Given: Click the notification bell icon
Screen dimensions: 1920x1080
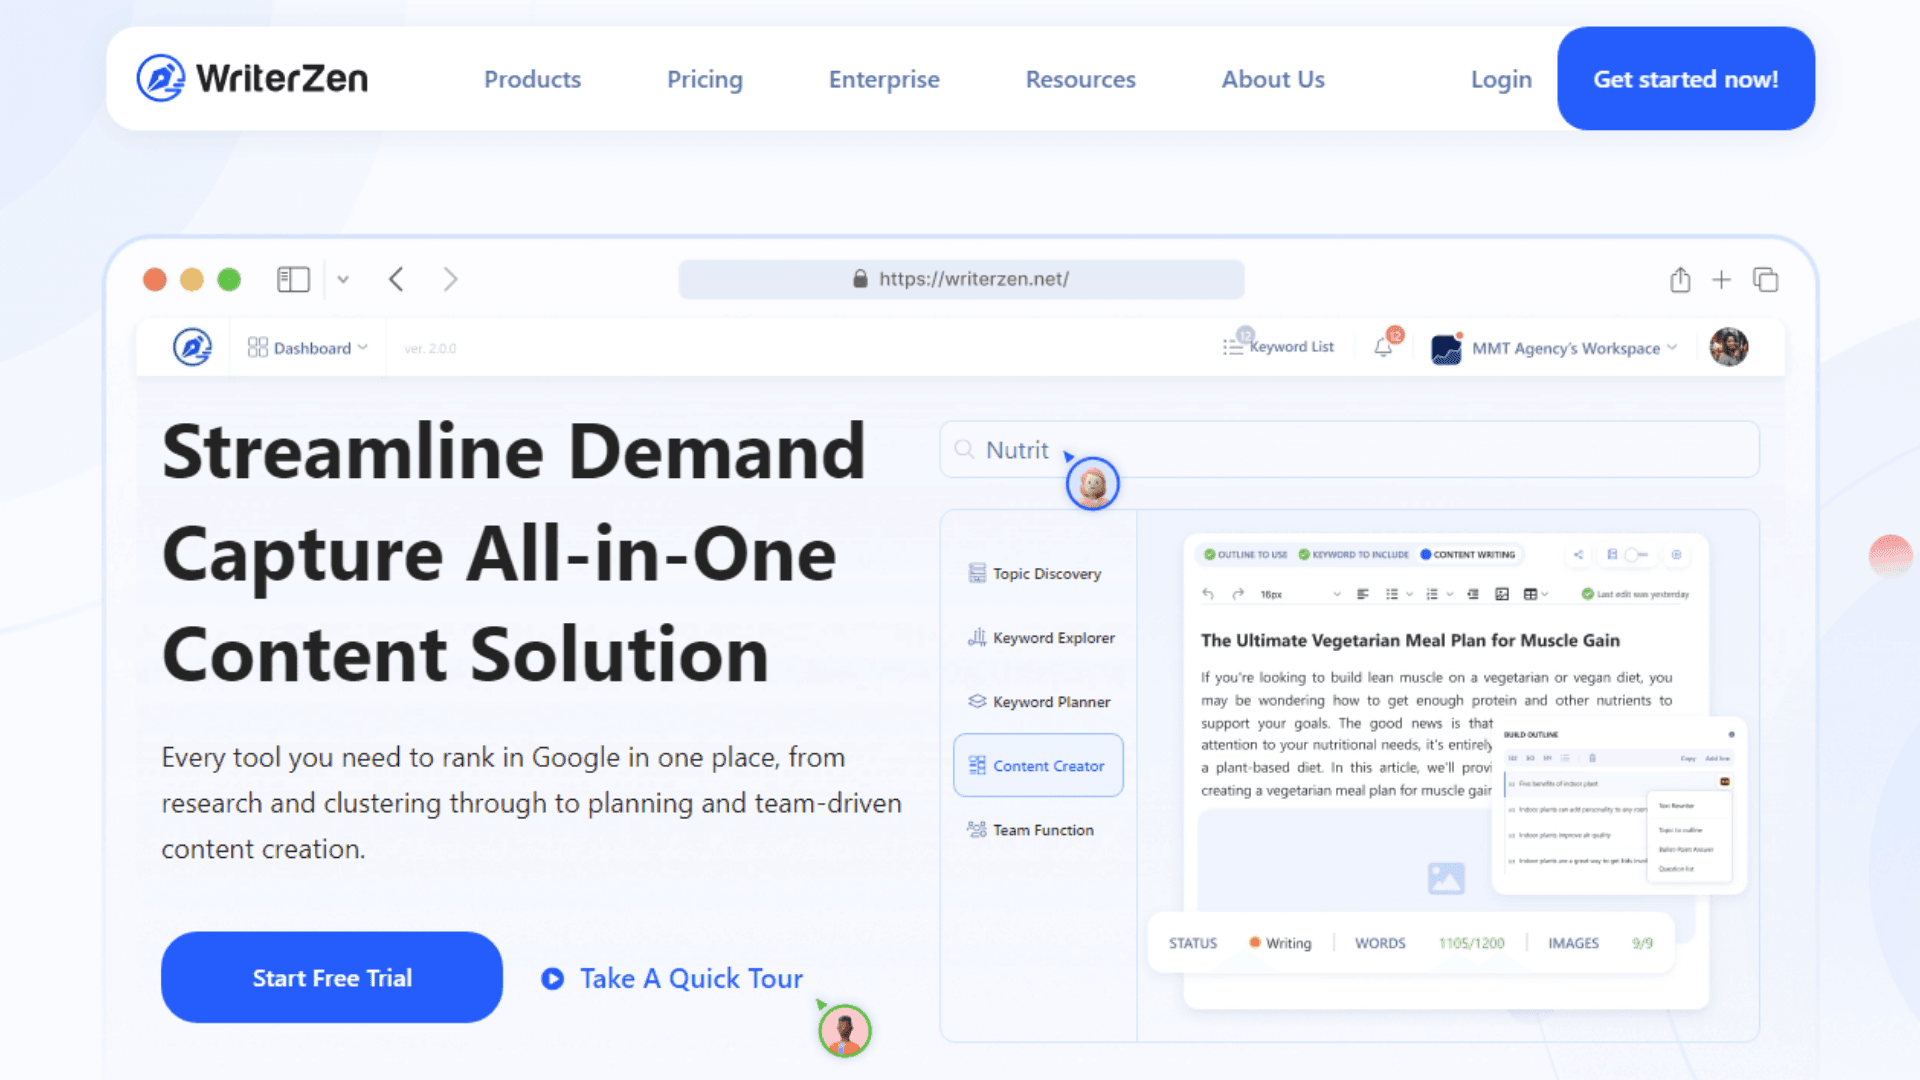Looking at the screenshot, I should click(1383, 347).
